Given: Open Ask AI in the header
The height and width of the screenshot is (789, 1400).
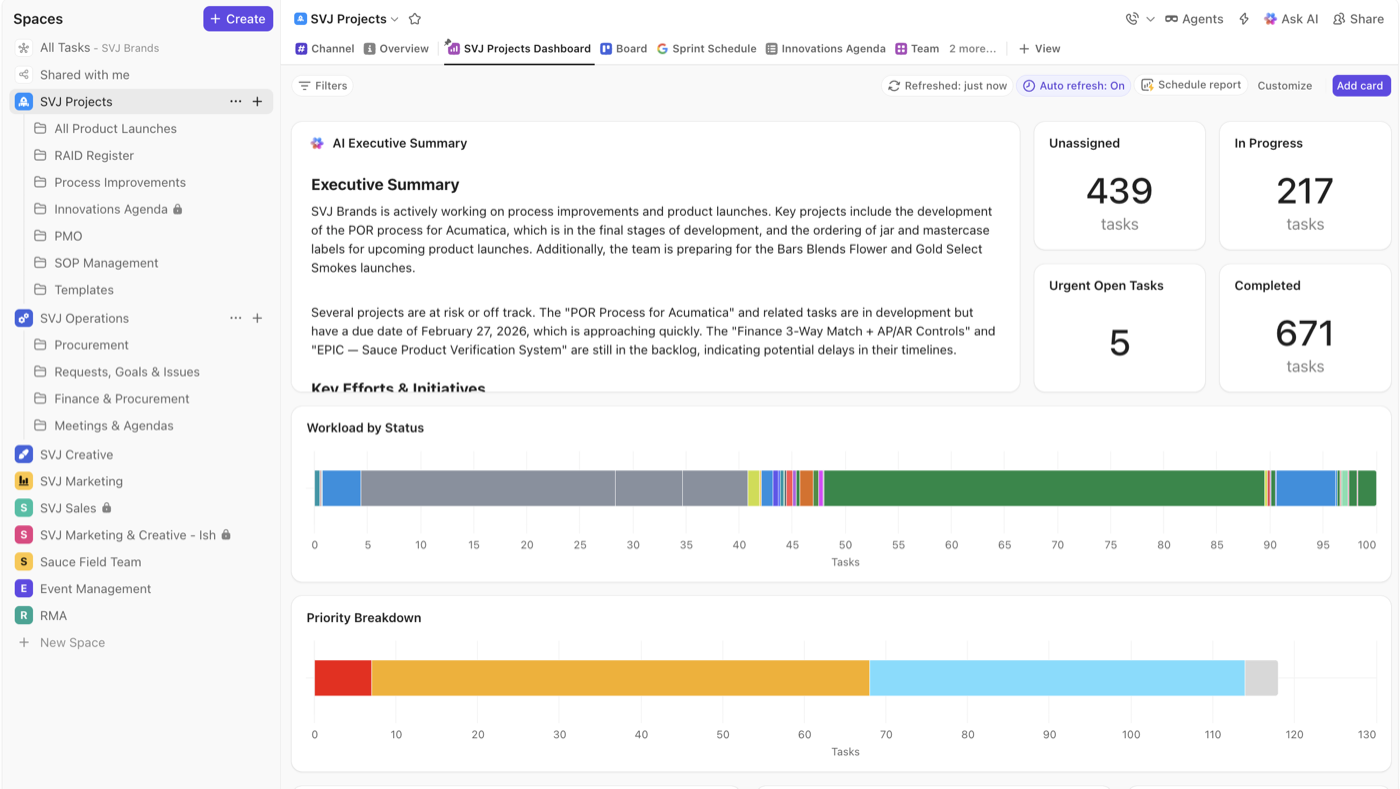Looking at the screenshot, I should pyautogui.click(x=1291, y=19).
